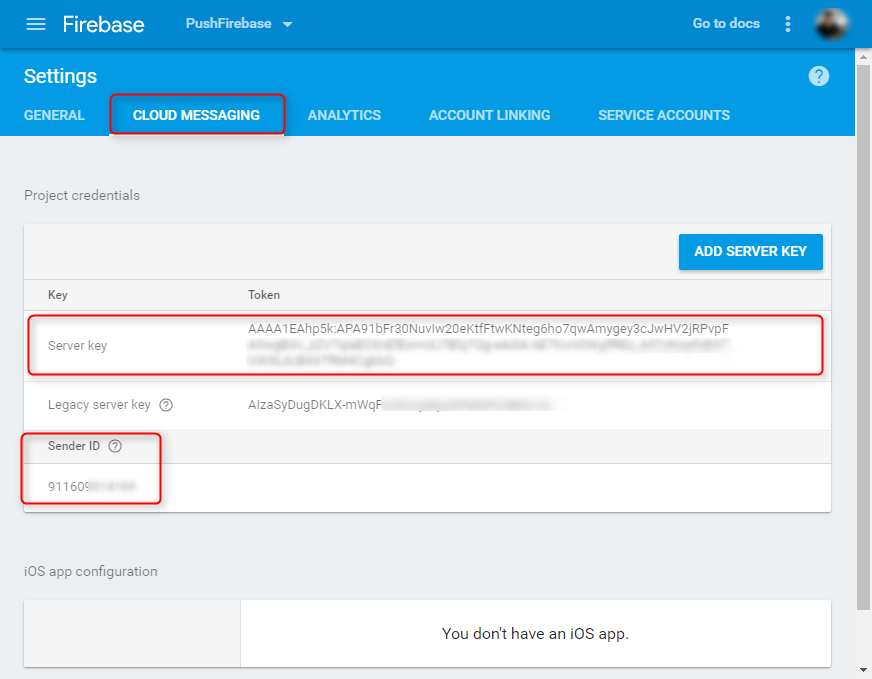Click the 'You don't have an iOS app' message

coord(535,633)
